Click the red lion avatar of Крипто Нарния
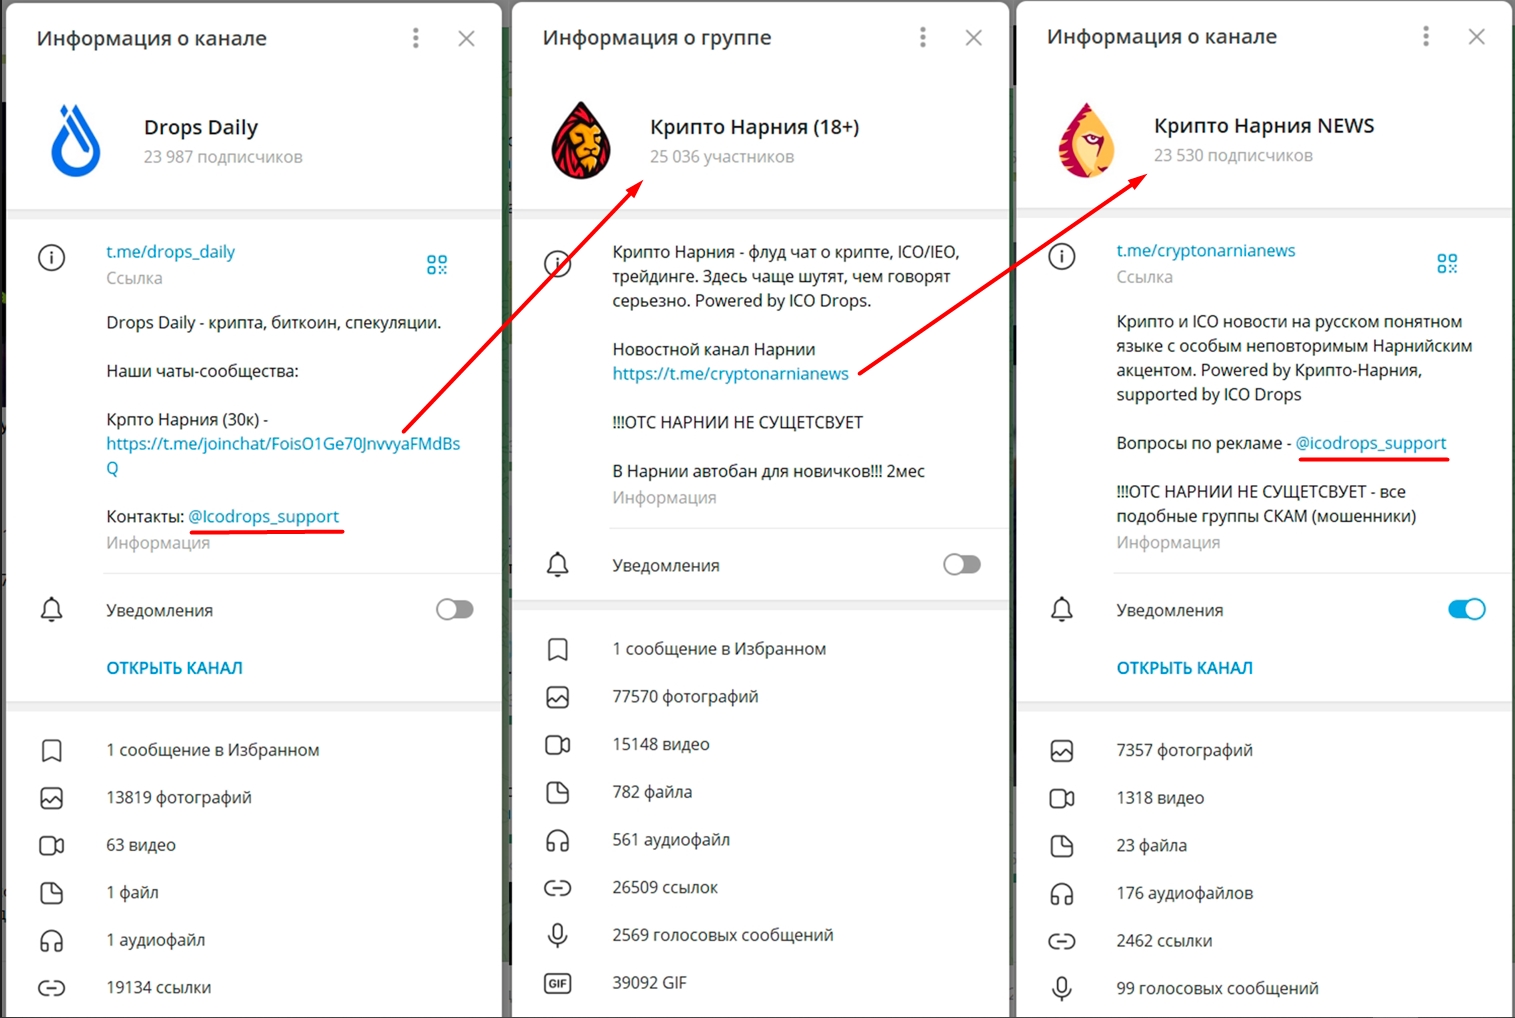The image size is (1515, 1018). click(581, 140)
